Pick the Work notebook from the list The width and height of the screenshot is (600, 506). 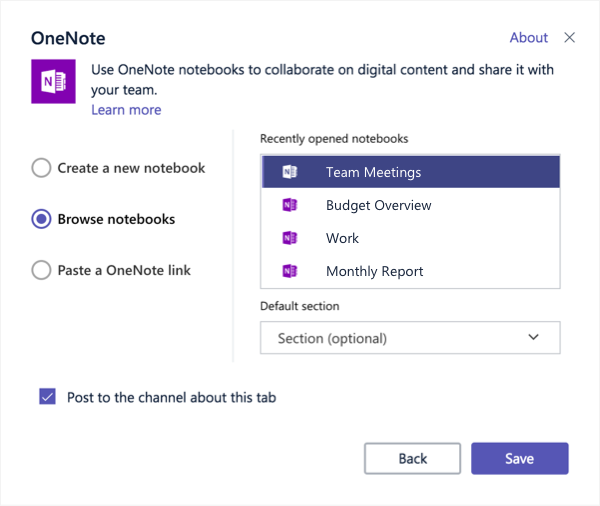coord(411,238)
